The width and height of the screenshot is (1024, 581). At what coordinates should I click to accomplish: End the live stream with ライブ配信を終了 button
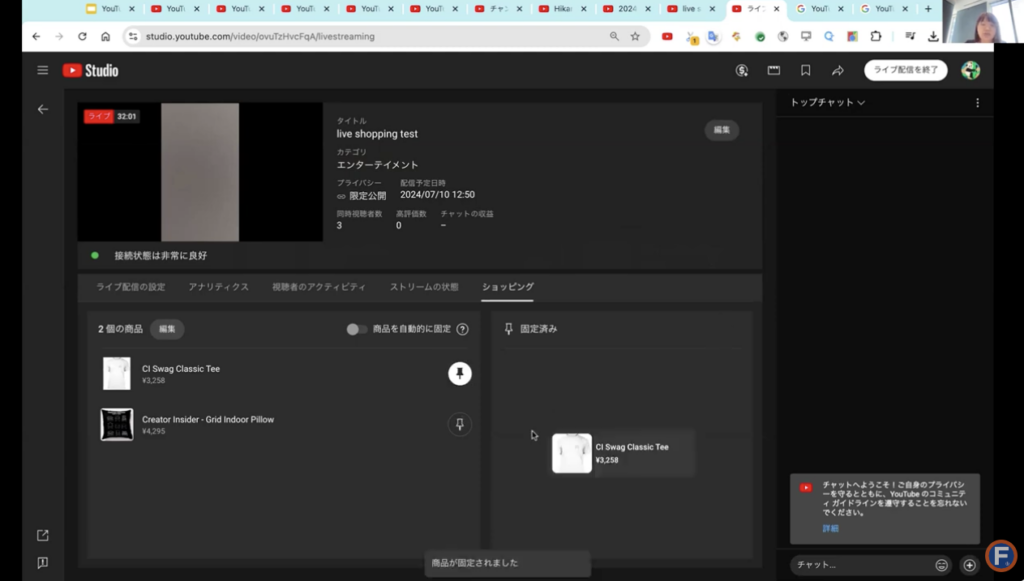[x=905, y=70]
